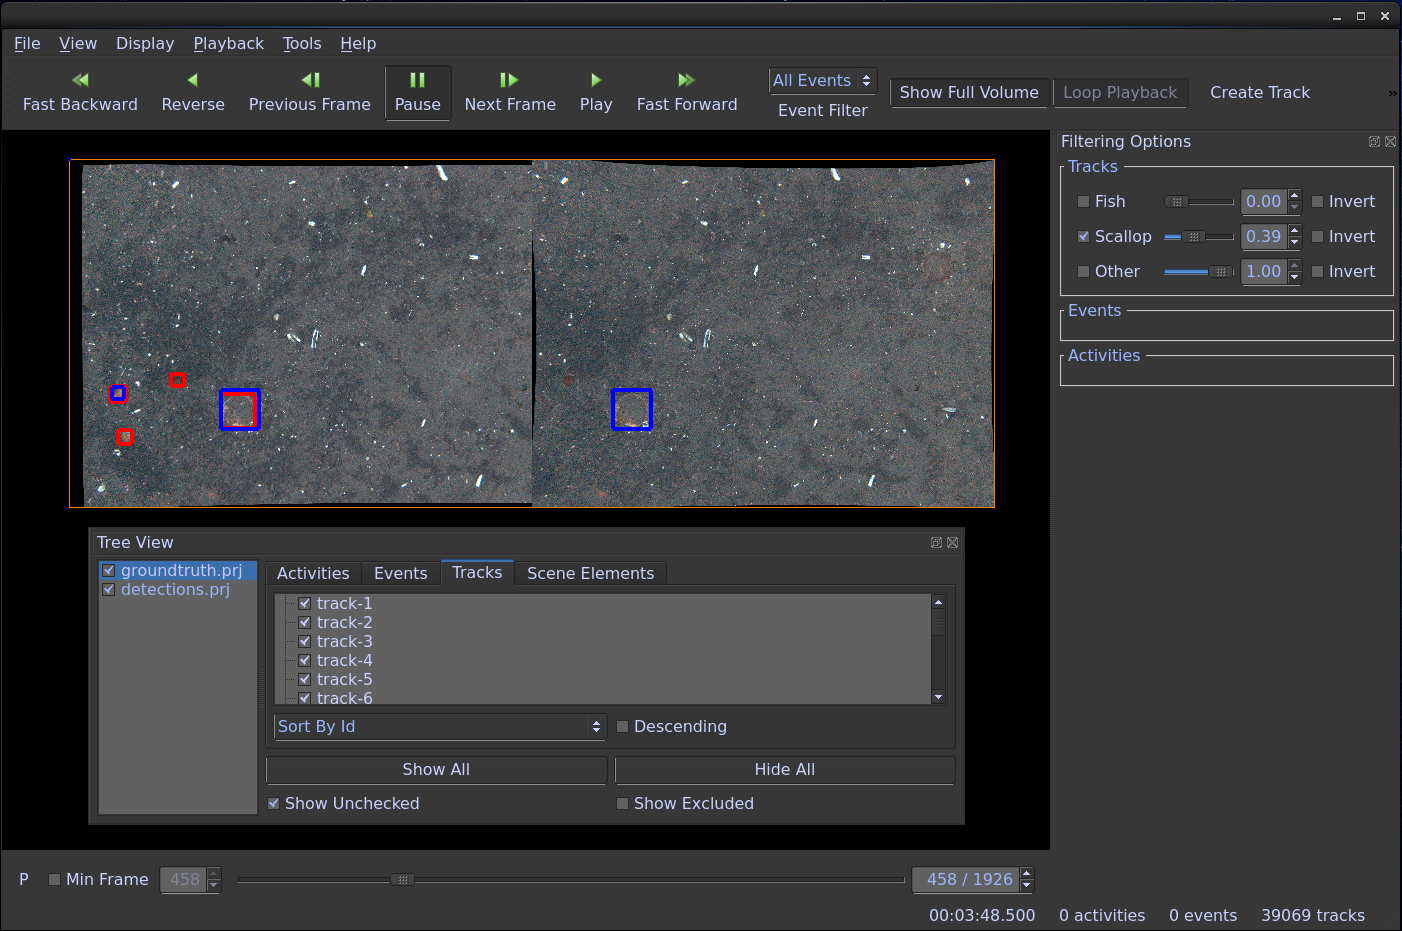This screenshot has height=931, width=1402.
Task: Select the Fast Backward playback icon
Action: [x=80, y=79]
